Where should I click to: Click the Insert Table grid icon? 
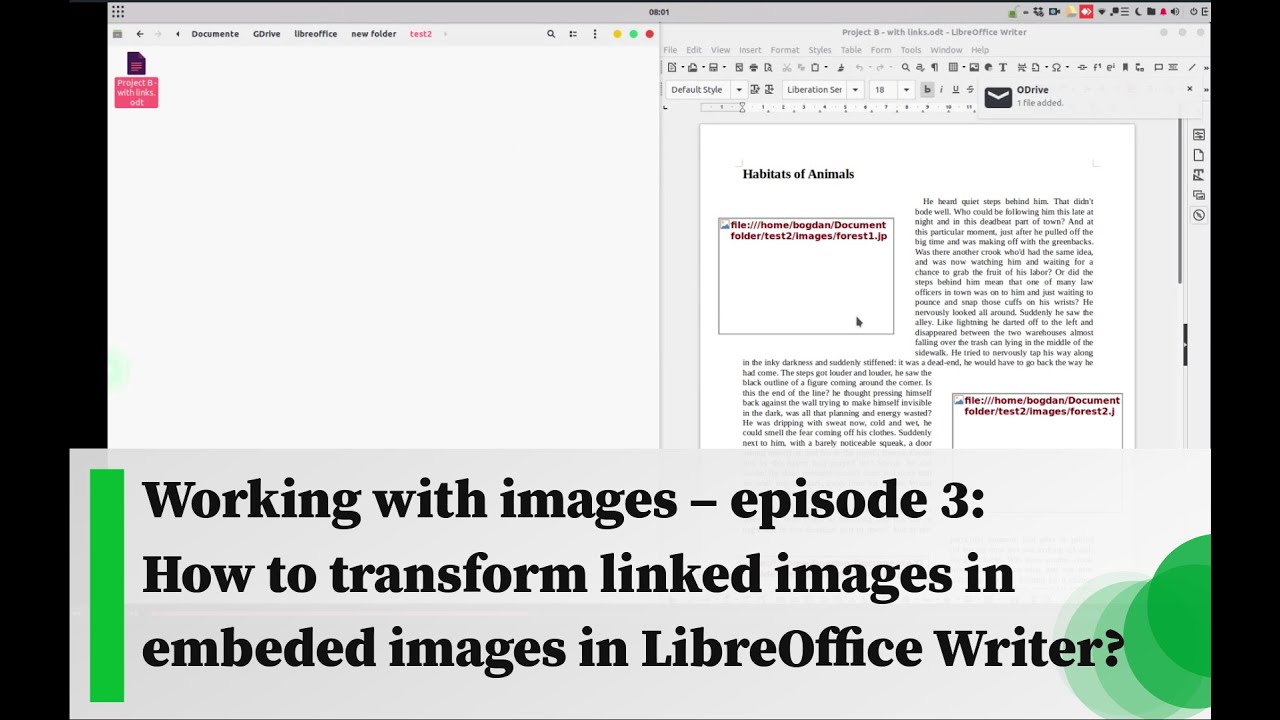(x=953, y=67)
